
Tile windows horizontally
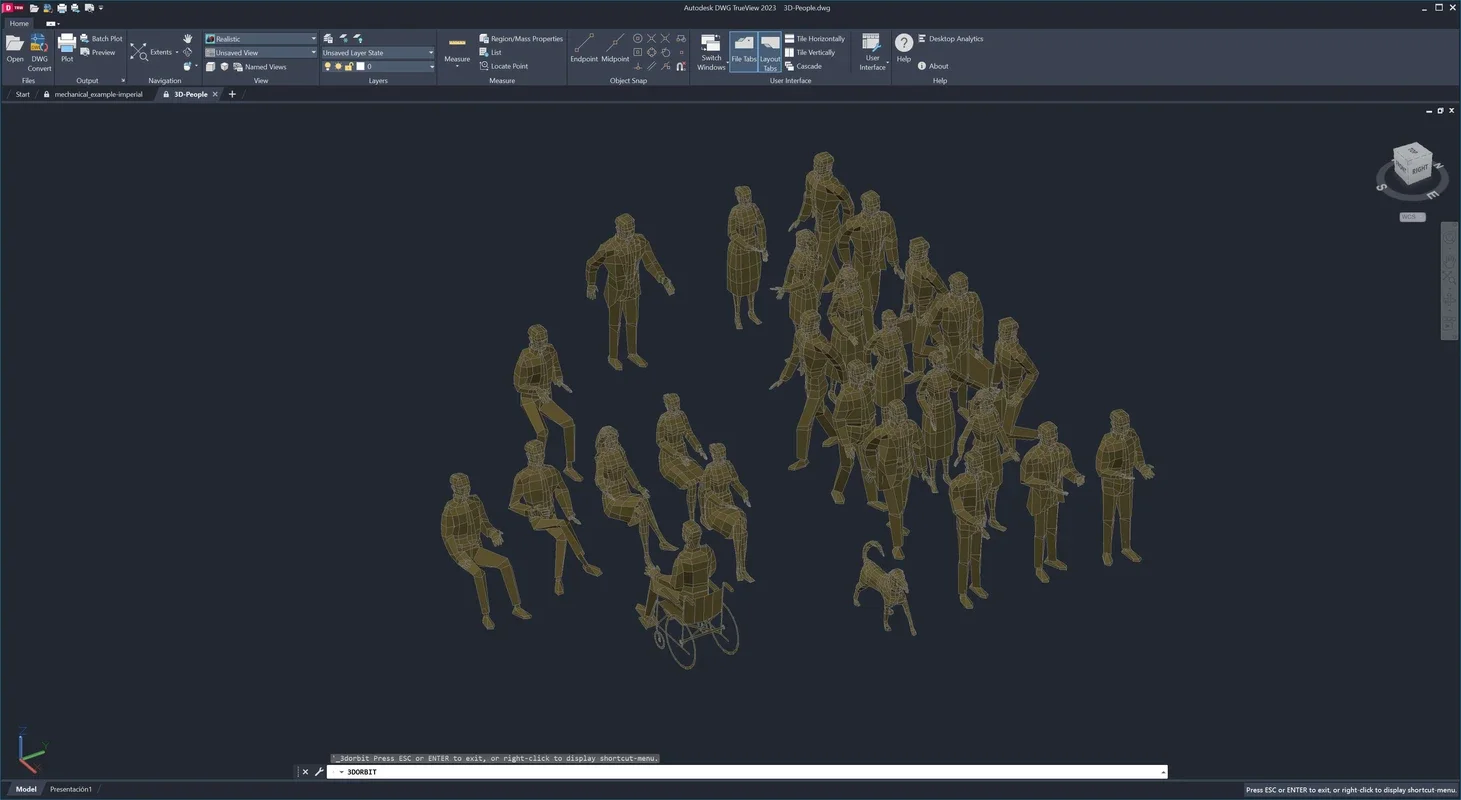814,39
